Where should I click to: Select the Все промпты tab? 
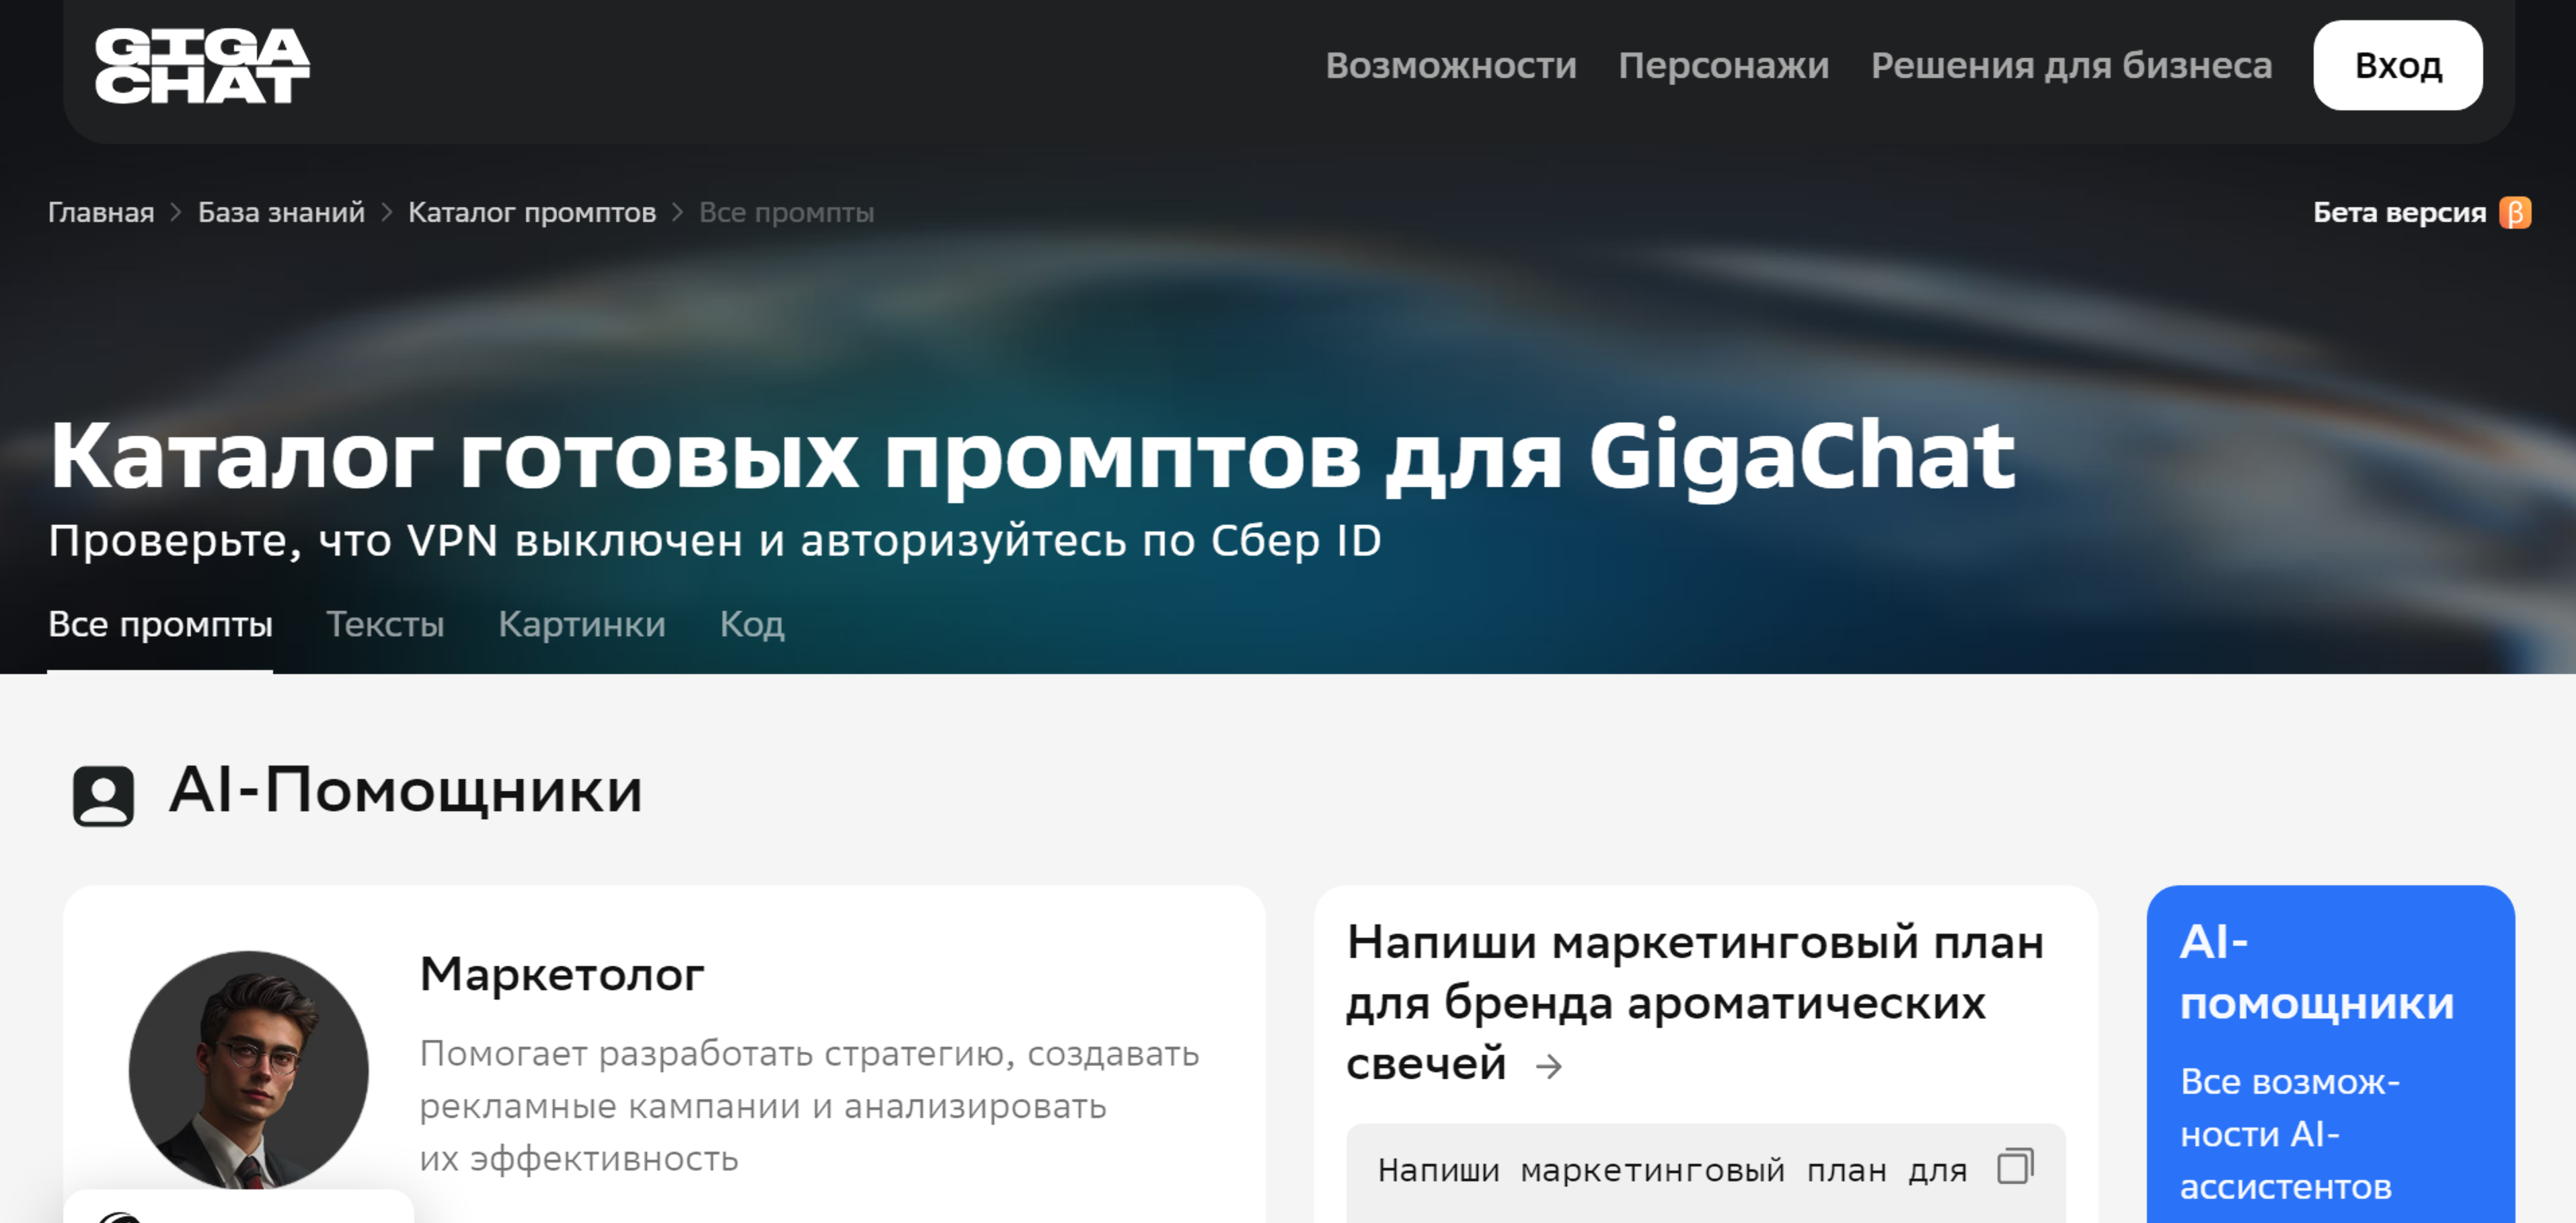tap(160, 624)
